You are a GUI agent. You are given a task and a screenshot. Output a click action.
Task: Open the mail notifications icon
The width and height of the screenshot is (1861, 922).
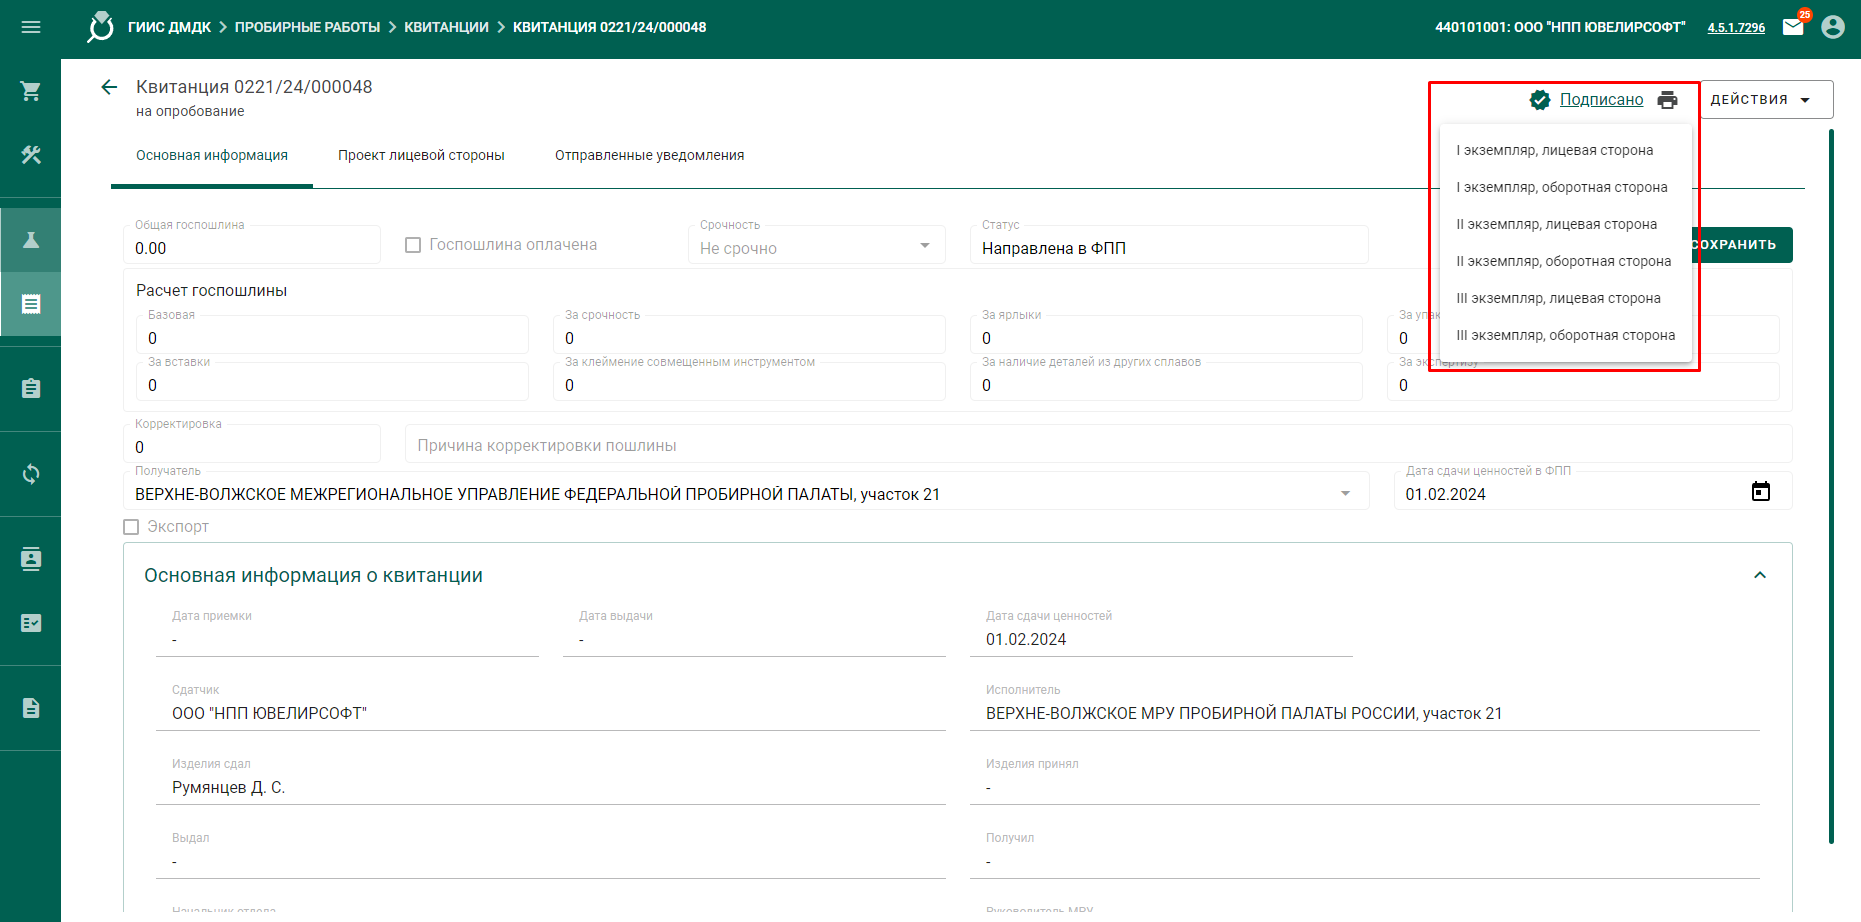tap(1794, 27)
